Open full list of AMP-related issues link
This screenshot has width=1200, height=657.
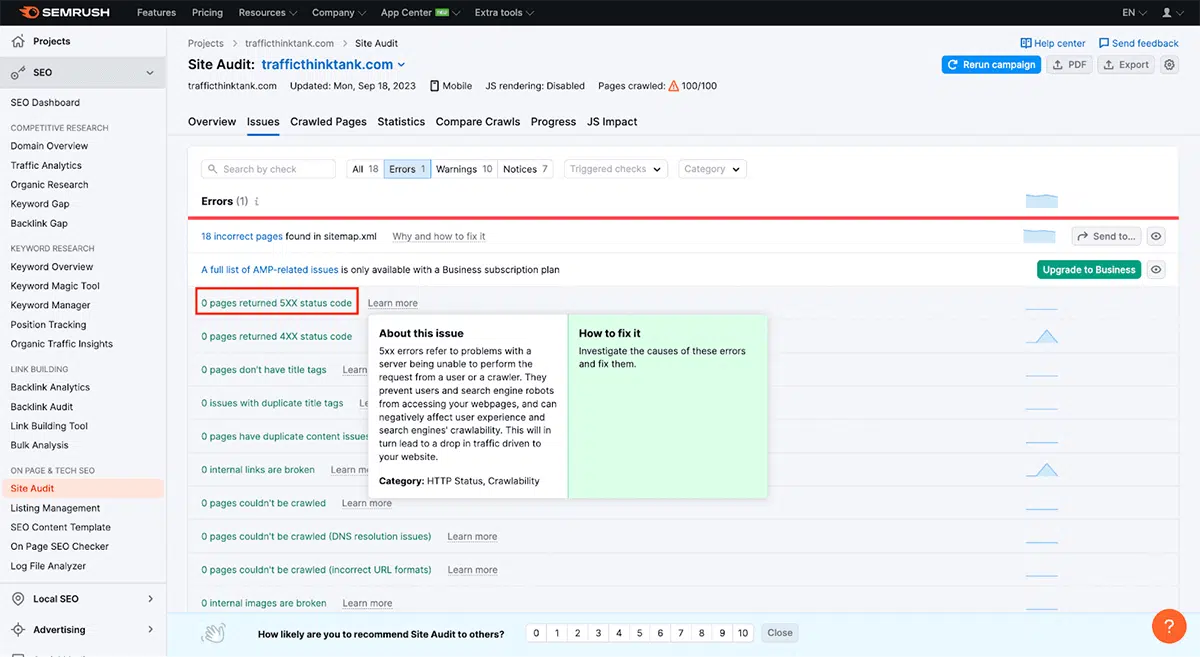pyautogui.click(x=270, y=270)
